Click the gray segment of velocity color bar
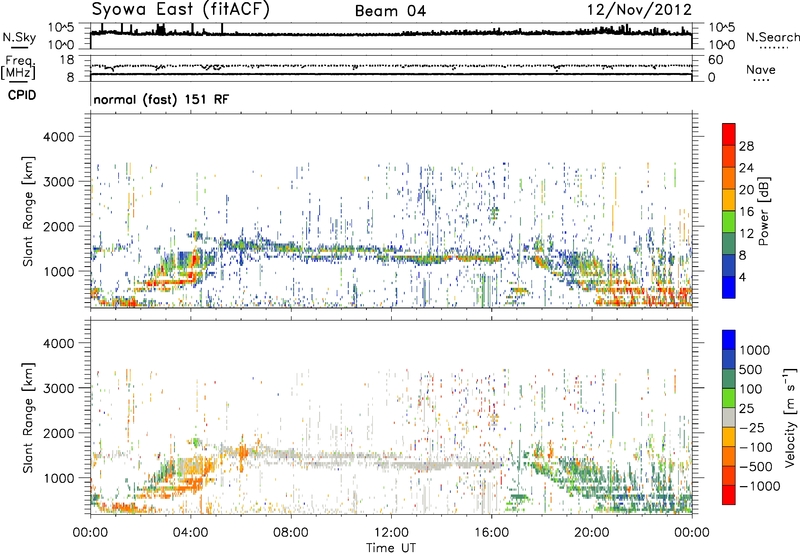800x554 pixels. pos(729,418)
